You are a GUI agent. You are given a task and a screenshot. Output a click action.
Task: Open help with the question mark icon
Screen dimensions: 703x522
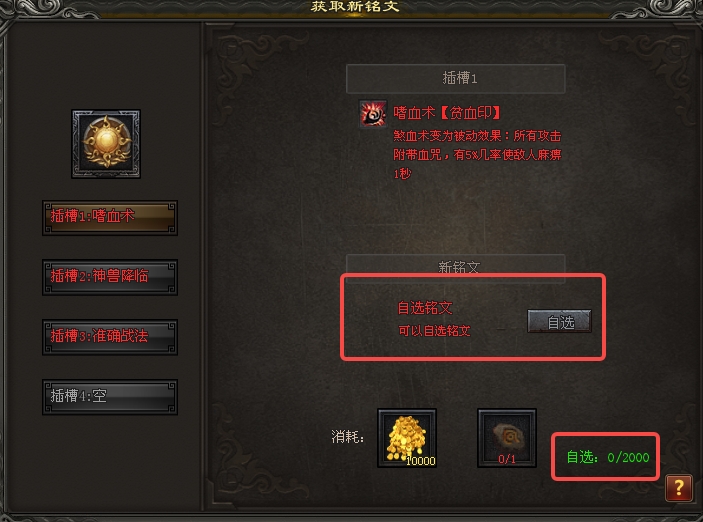(679, 487)
